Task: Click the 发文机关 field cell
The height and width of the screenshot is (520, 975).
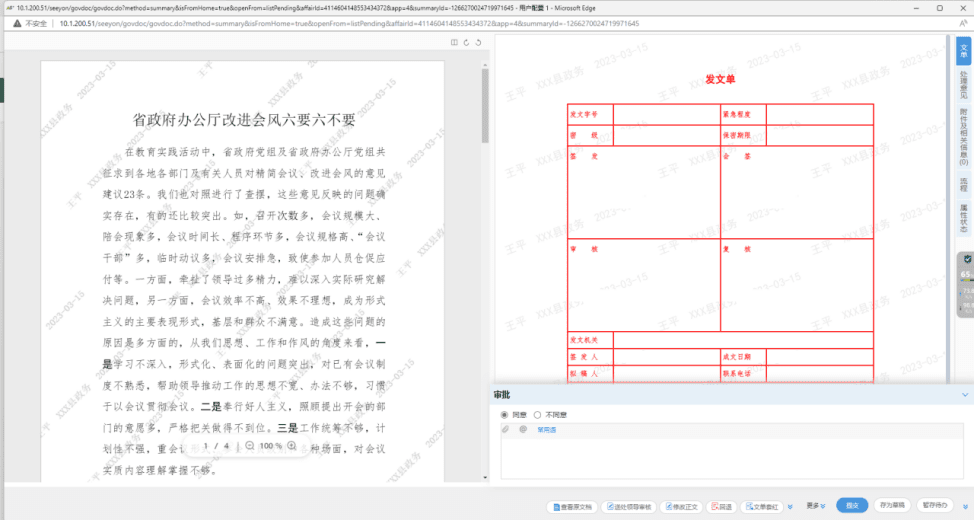Action: [743, 340]
